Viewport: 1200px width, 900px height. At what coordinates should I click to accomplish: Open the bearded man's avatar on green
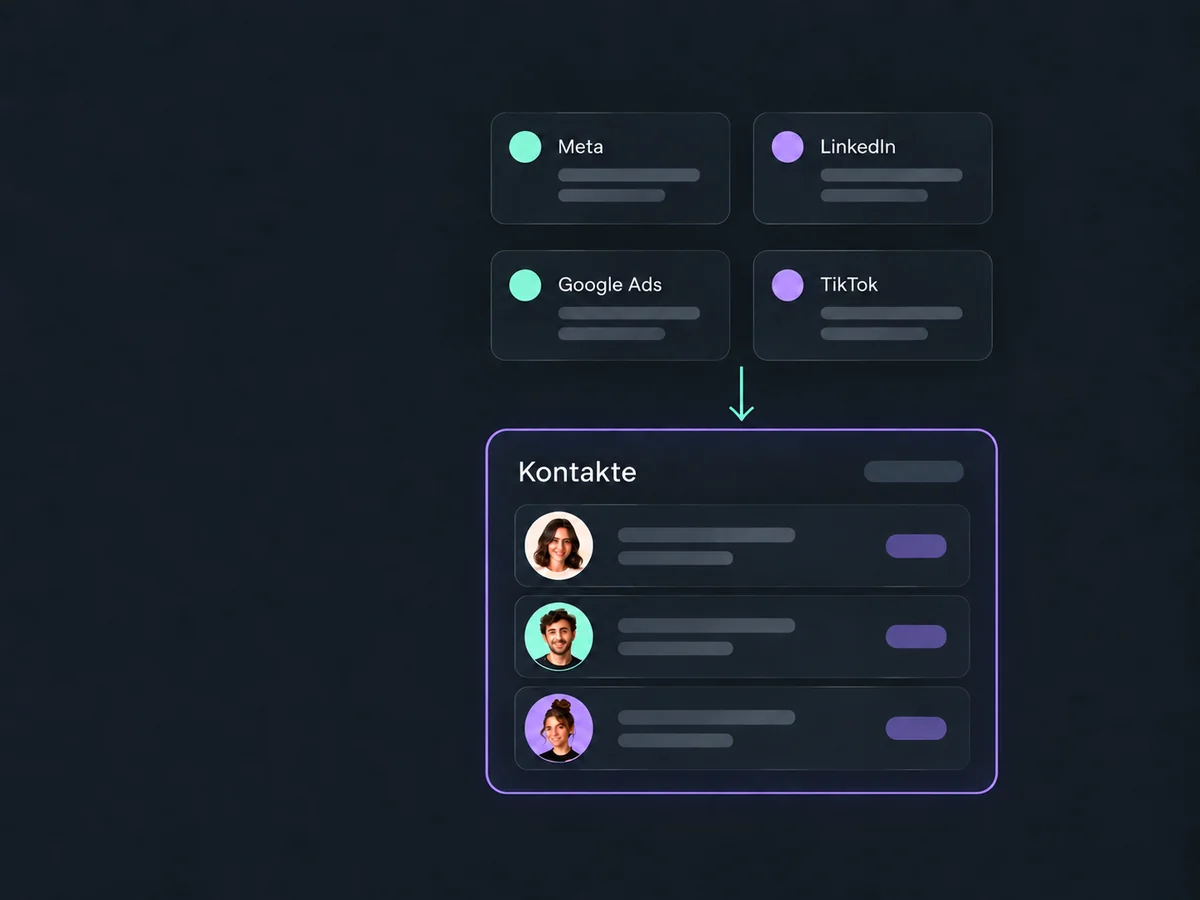point(559,637)
